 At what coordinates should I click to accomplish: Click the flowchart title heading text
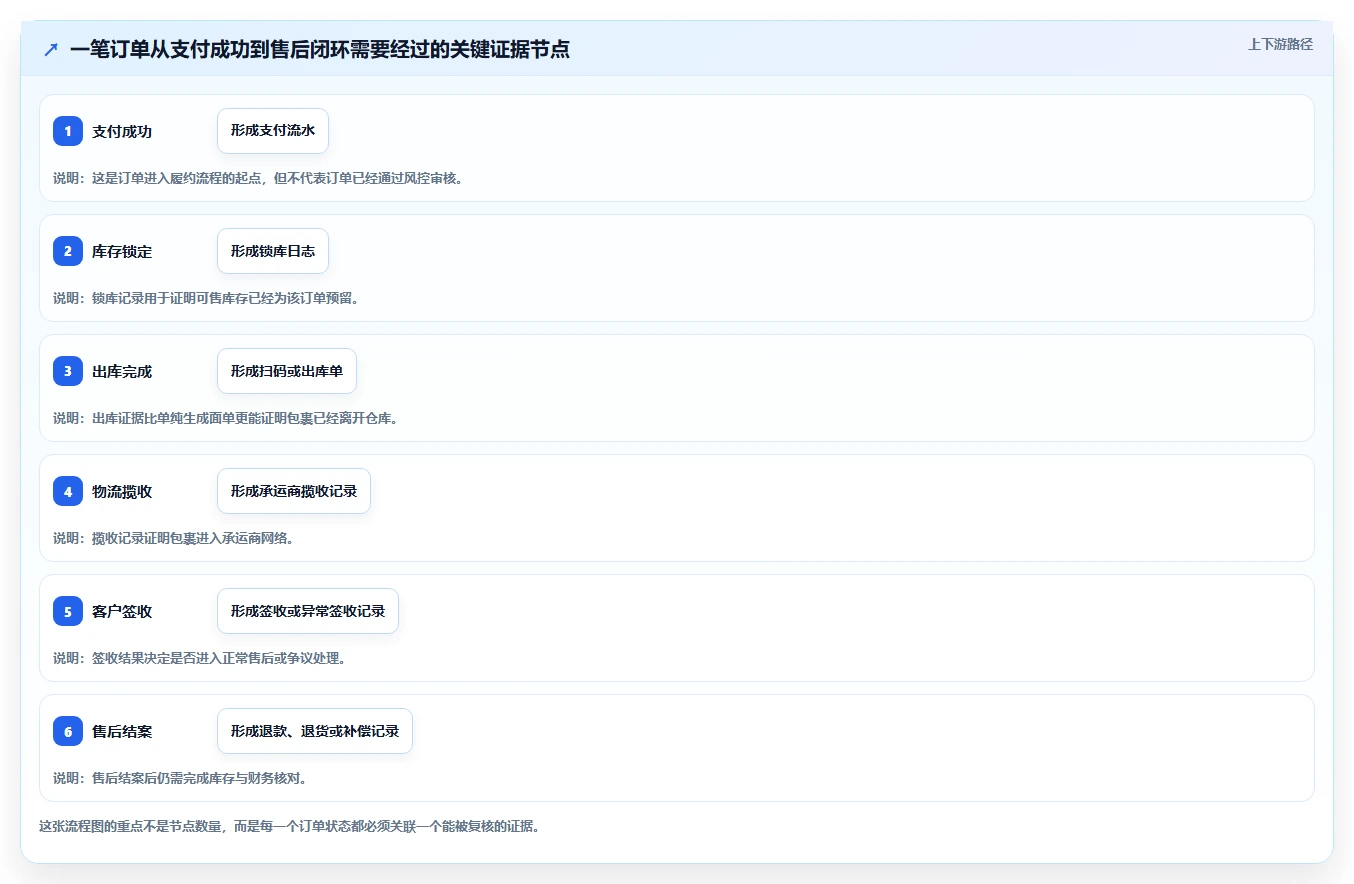[320, 49]
